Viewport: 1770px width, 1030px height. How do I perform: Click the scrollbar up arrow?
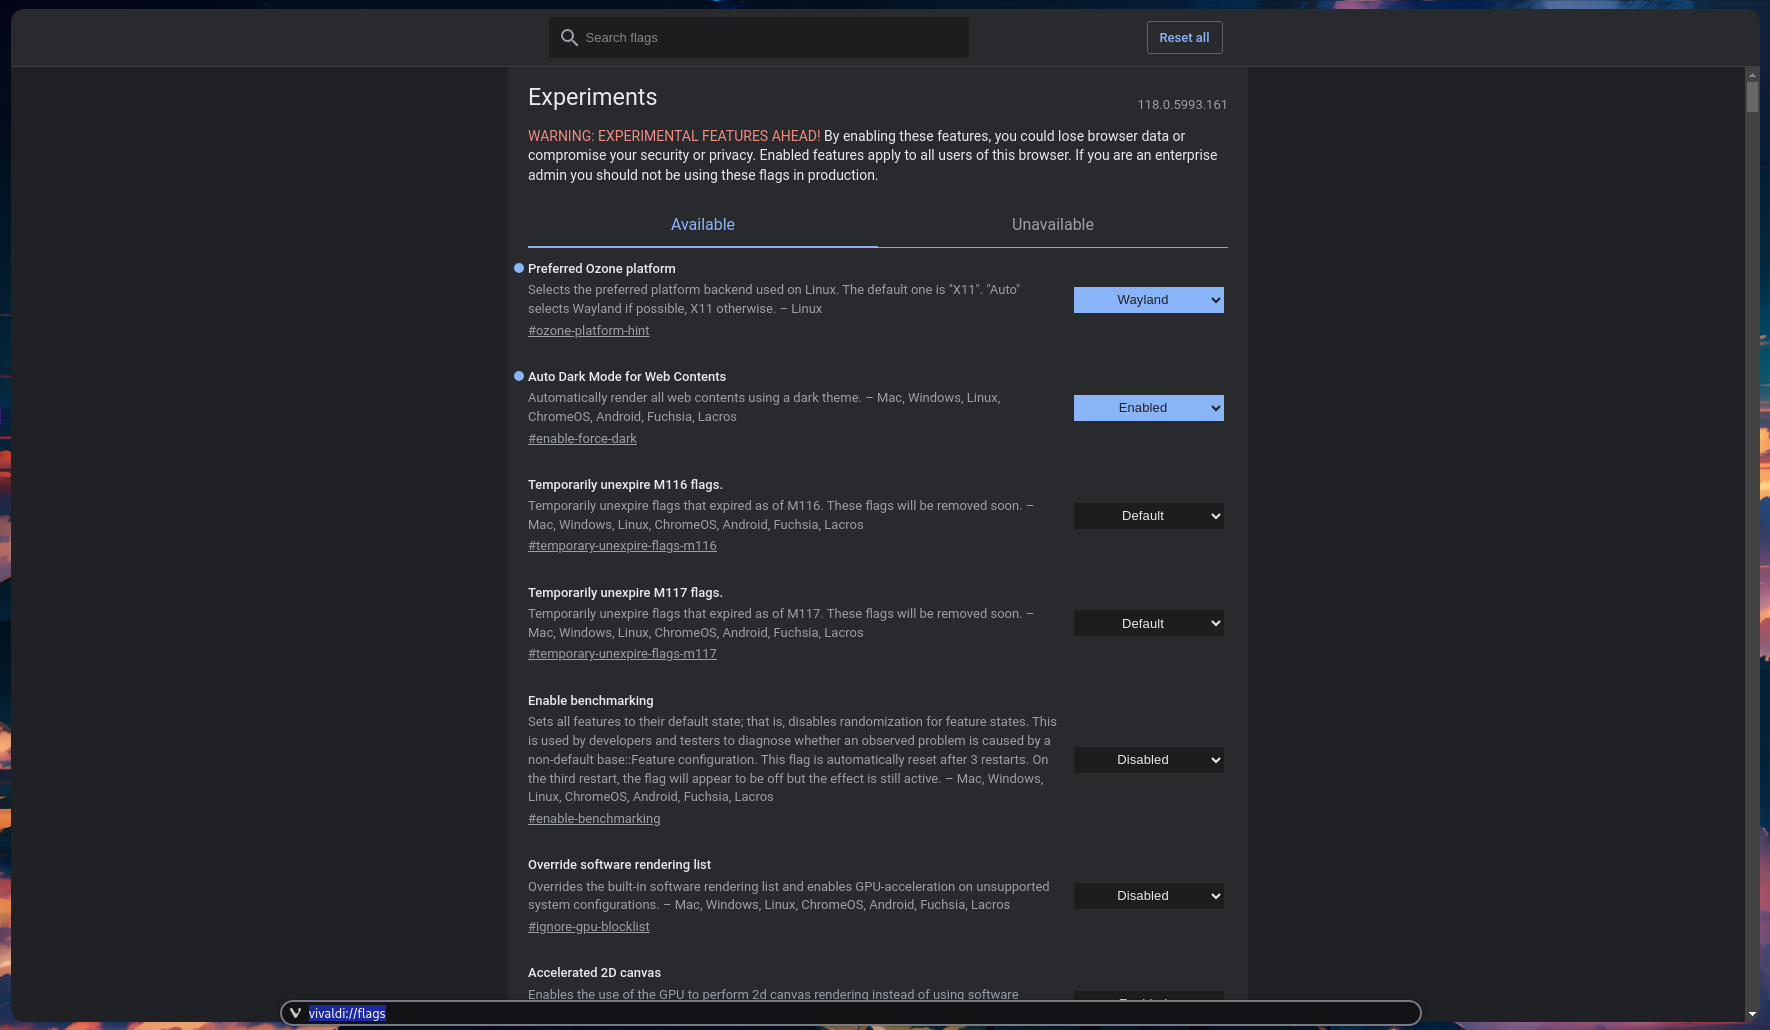[x=1752, y=75]
